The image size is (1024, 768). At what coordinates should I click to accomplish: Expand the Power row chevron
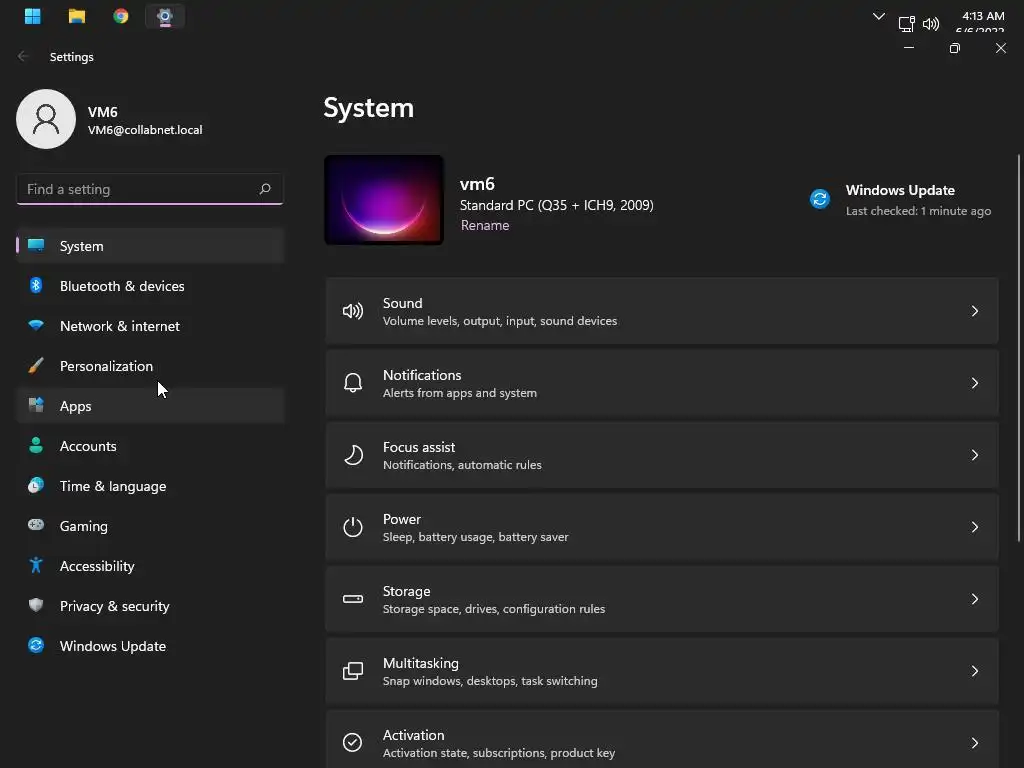(974, 527)
